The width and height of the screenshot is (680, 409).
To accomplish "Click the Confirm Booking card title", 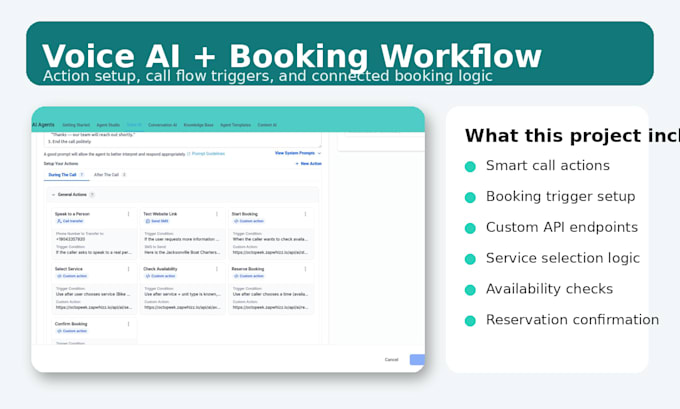I will pyautogui.click(x=71, y=324).
